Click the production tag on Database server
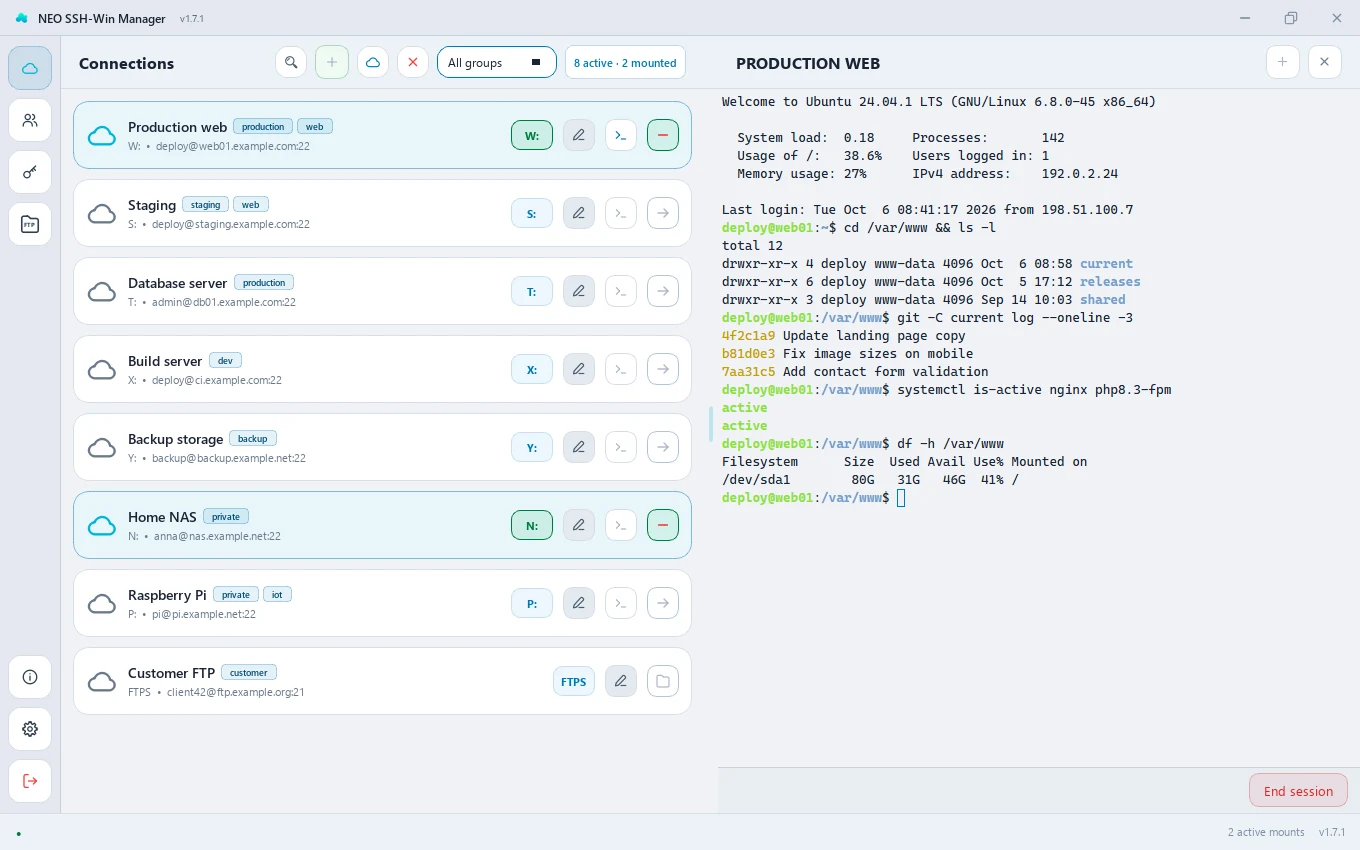1360x850 pixels. pos(264,282)
